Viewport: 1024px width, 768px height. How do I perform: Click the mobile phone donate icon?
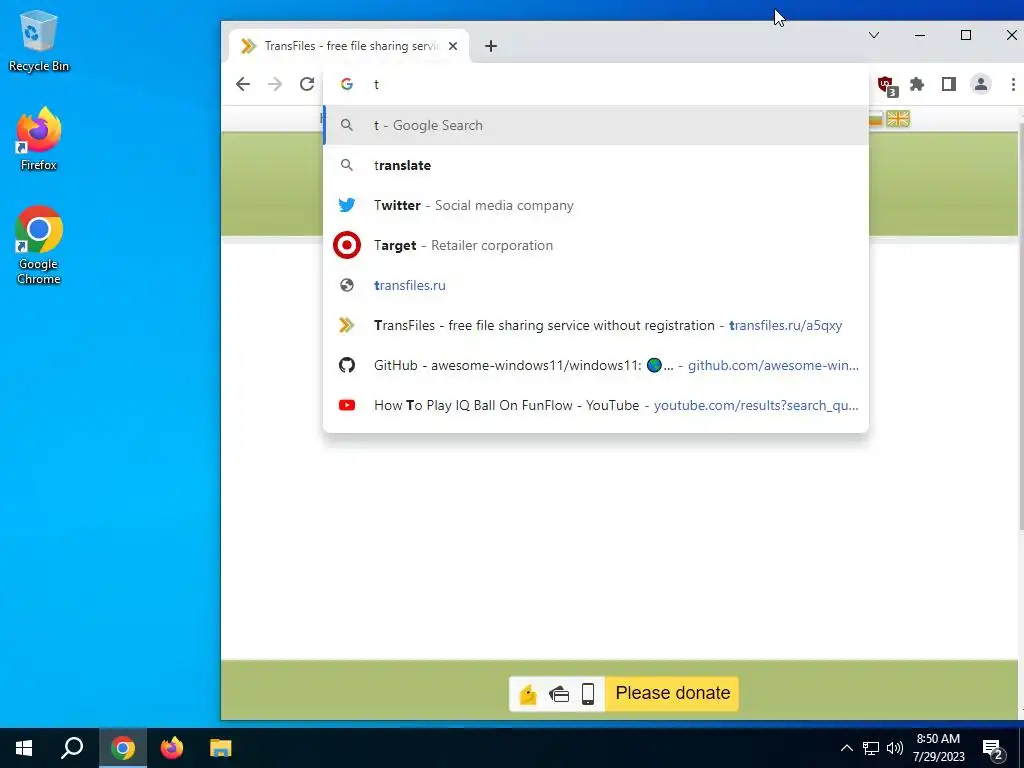[588, 694]
